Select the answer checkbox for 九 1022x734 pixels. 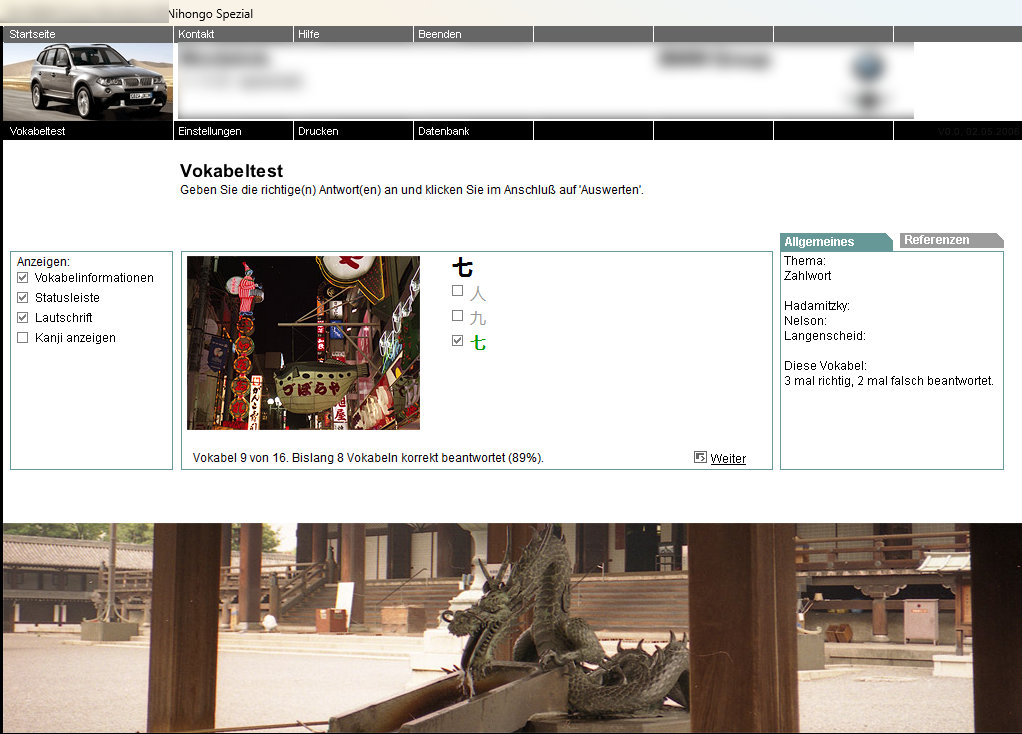pyautogui.click(x=458, y=316)
